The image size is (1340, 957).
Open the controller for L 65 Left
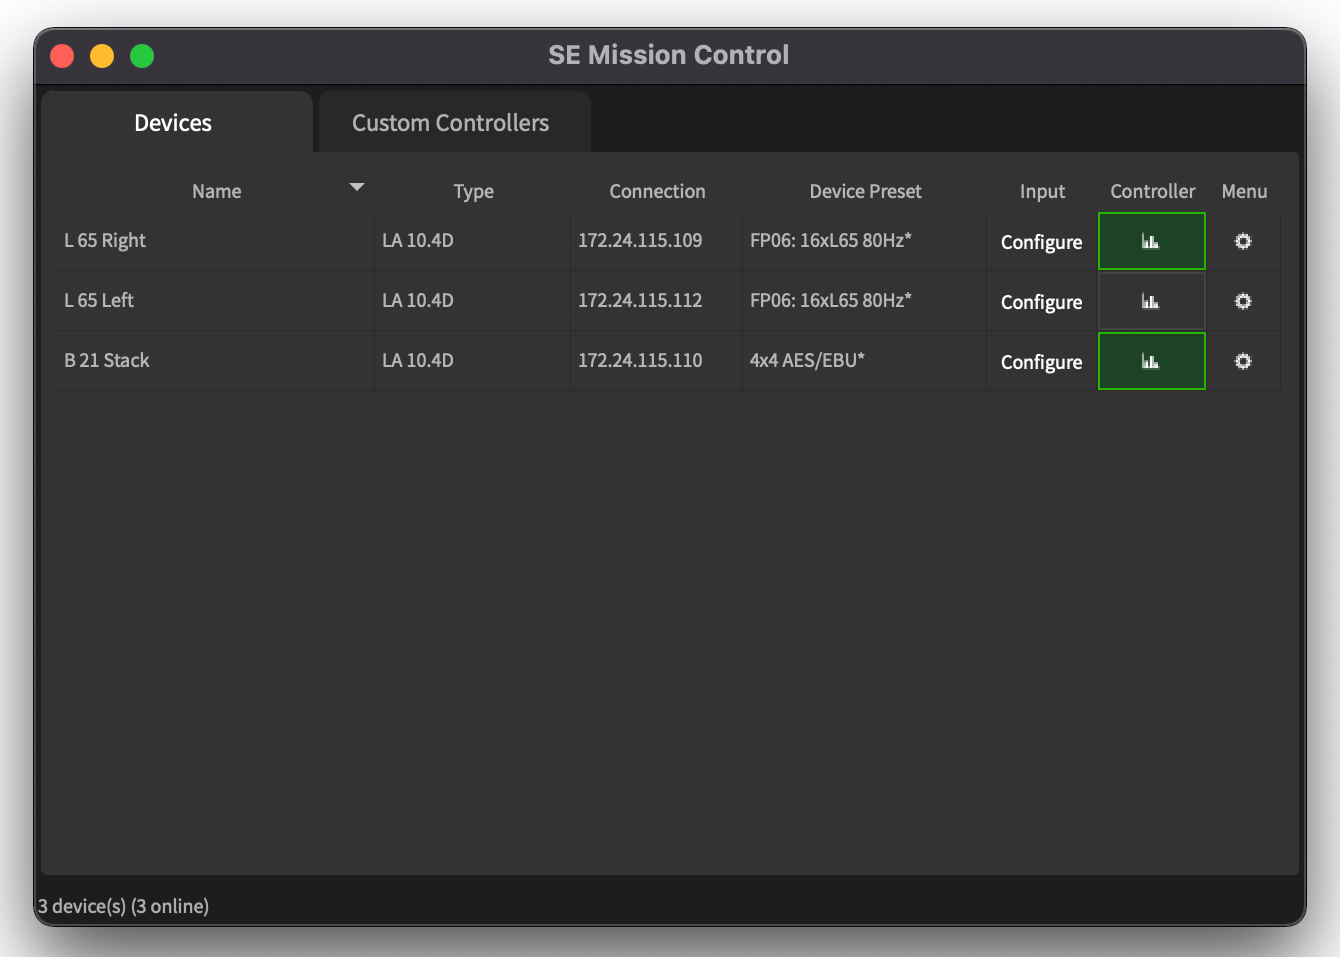pos(1151,301)
